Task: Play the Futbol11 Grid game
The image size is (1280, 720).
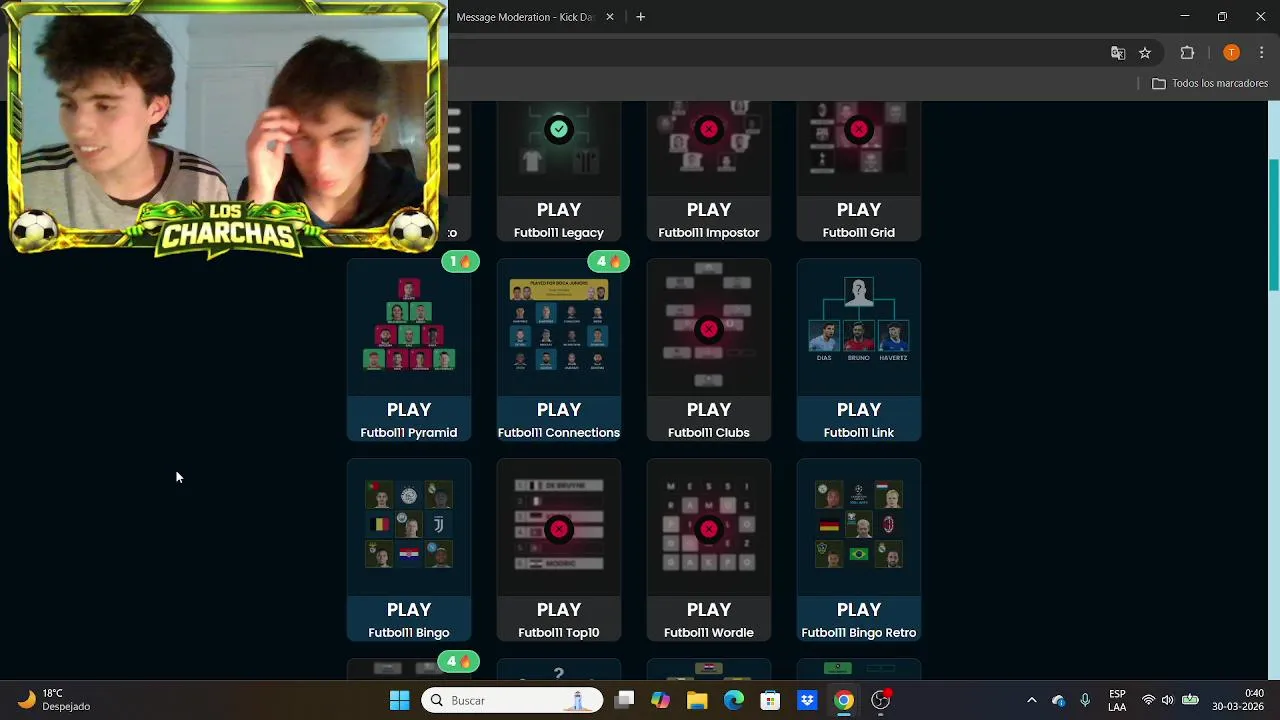Action: coord(859,171)
